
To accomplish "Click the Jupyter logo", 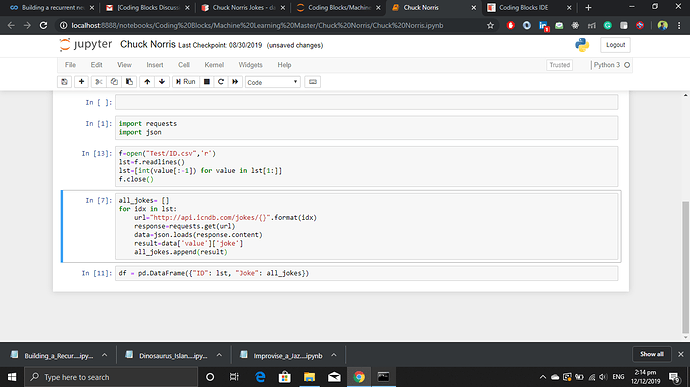I will pyautogui.click(x=86, y=44).
